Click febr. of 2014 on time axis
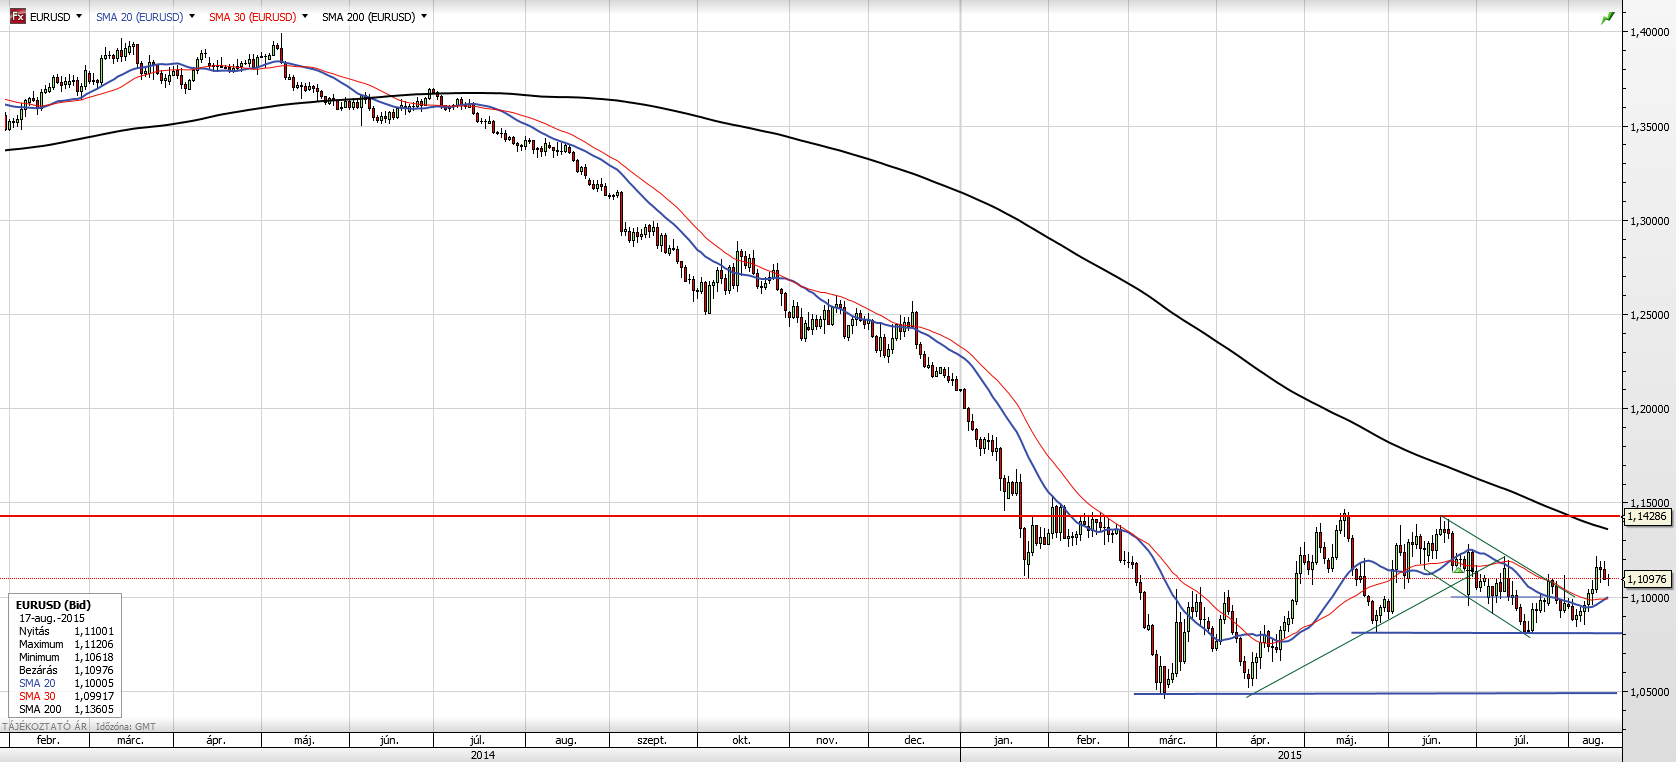This screenshot has width=1676, height=762. tap(48, 740)
